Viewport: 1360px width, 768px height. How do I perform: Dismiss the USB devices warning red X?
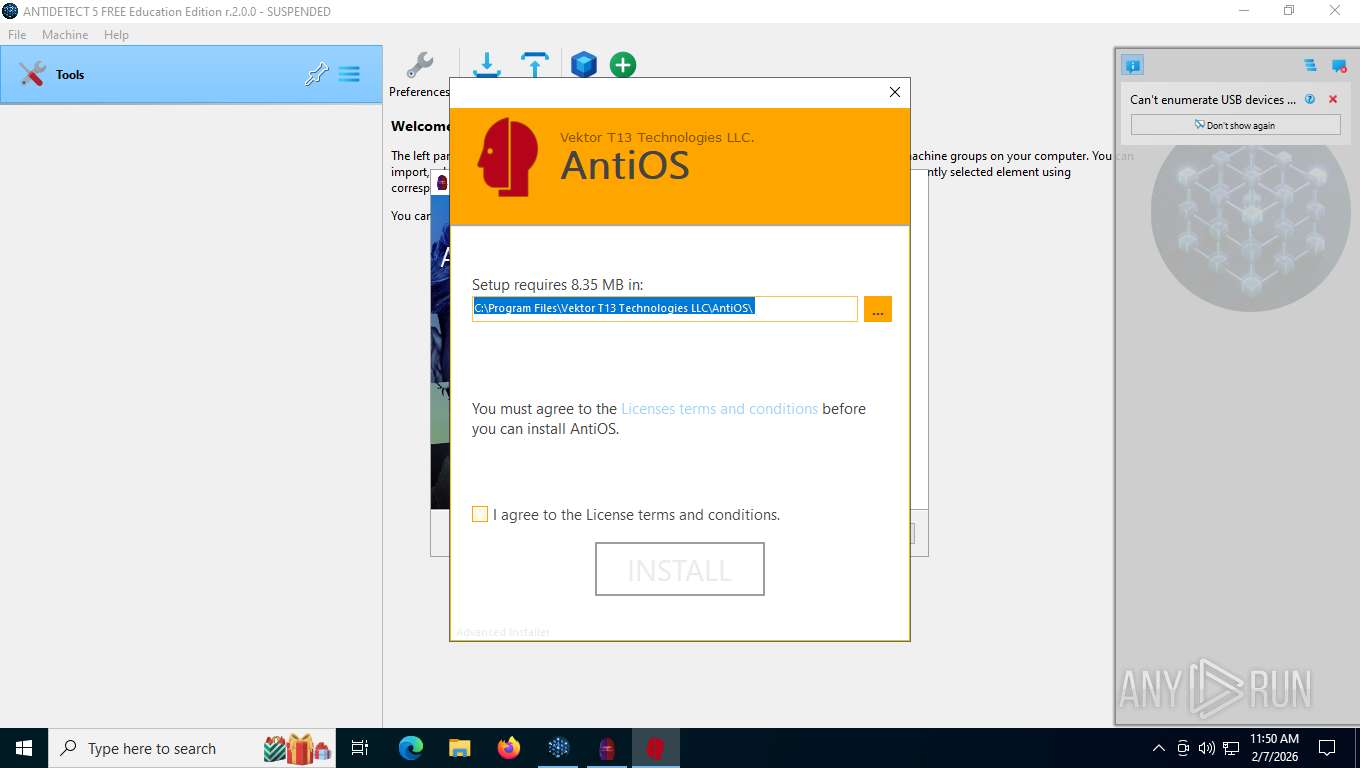1333,99
